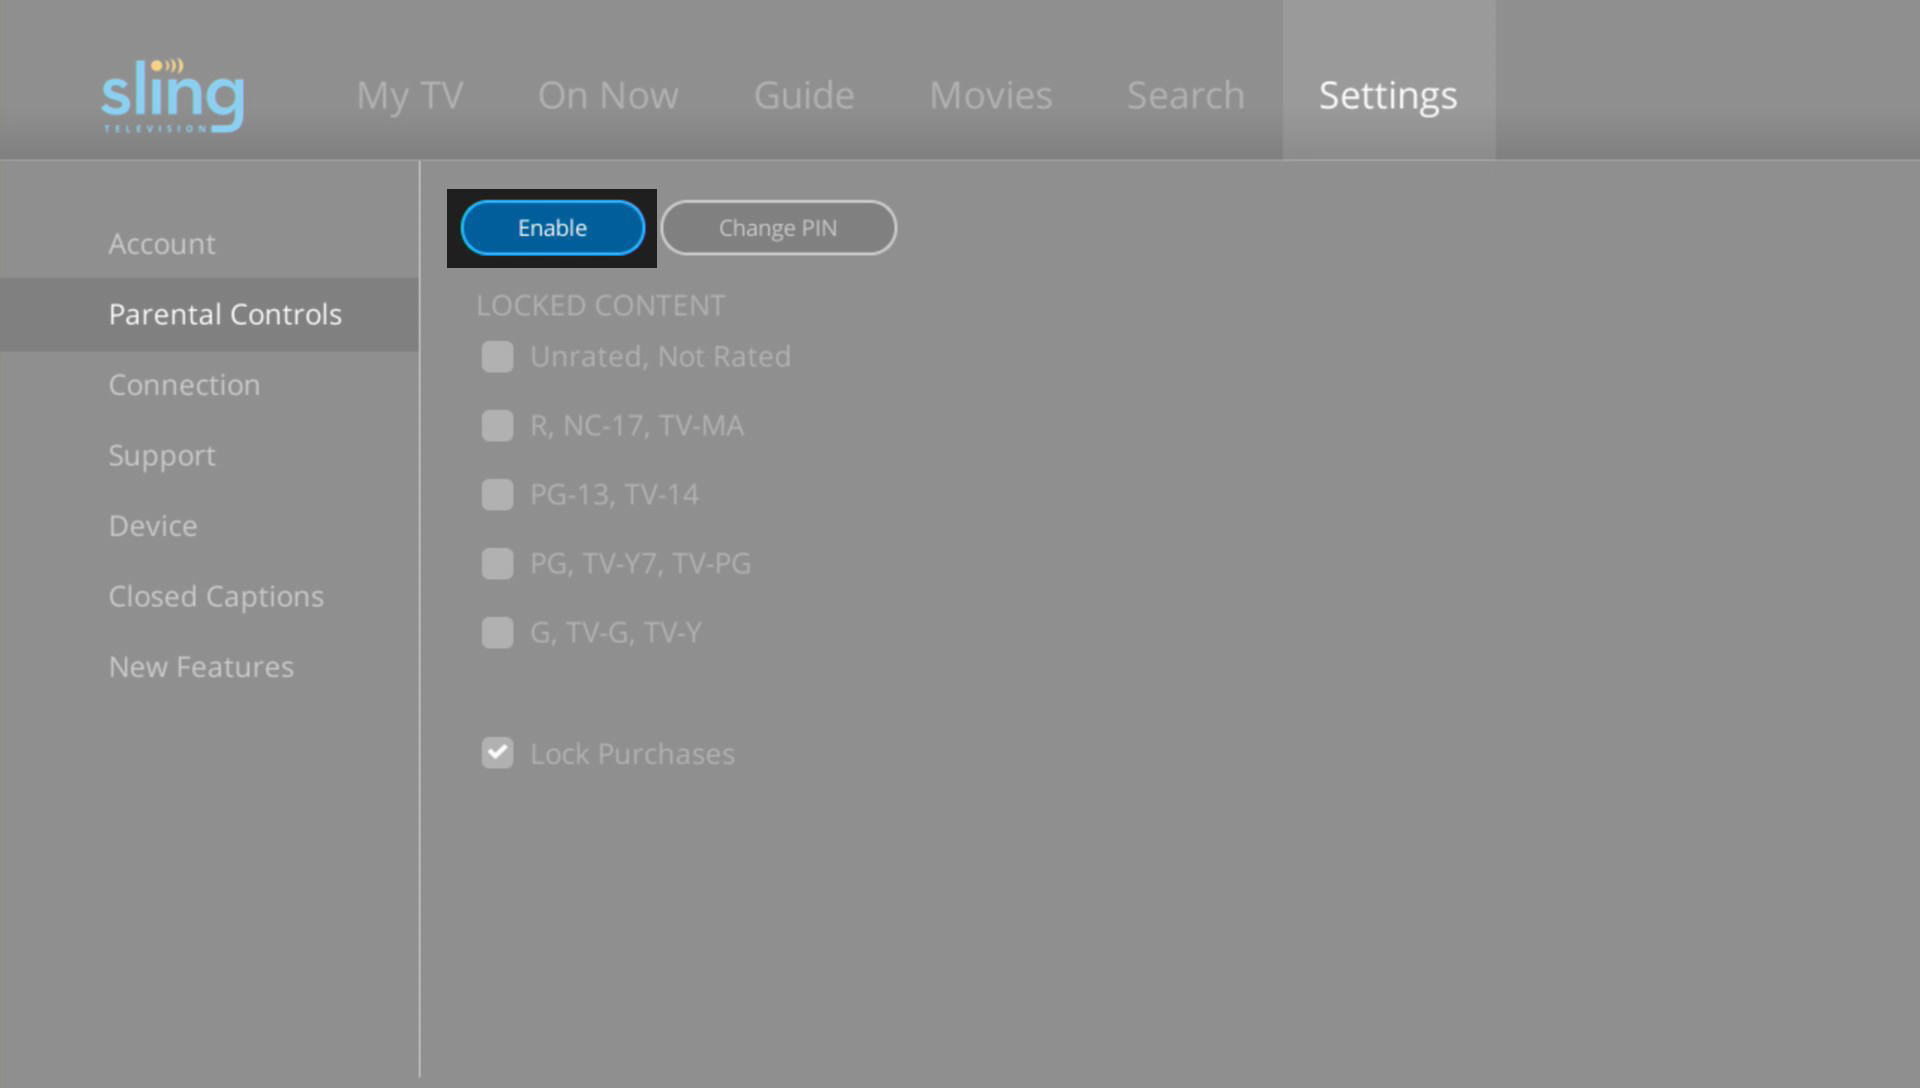Uncheck the Lock Purchases checkbox
This screenshot has width=1920, height=1088.
(x=497, y=753)
